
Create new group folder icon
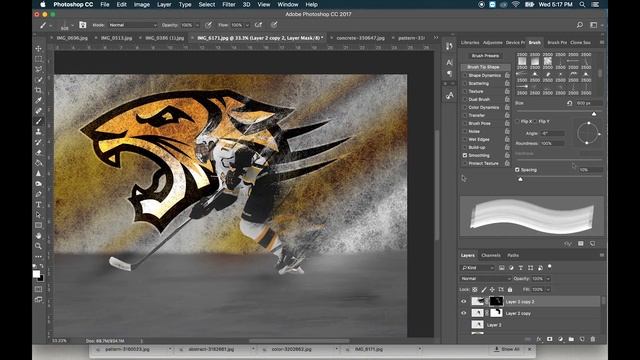pyautogui.click(x=571, y=339)
